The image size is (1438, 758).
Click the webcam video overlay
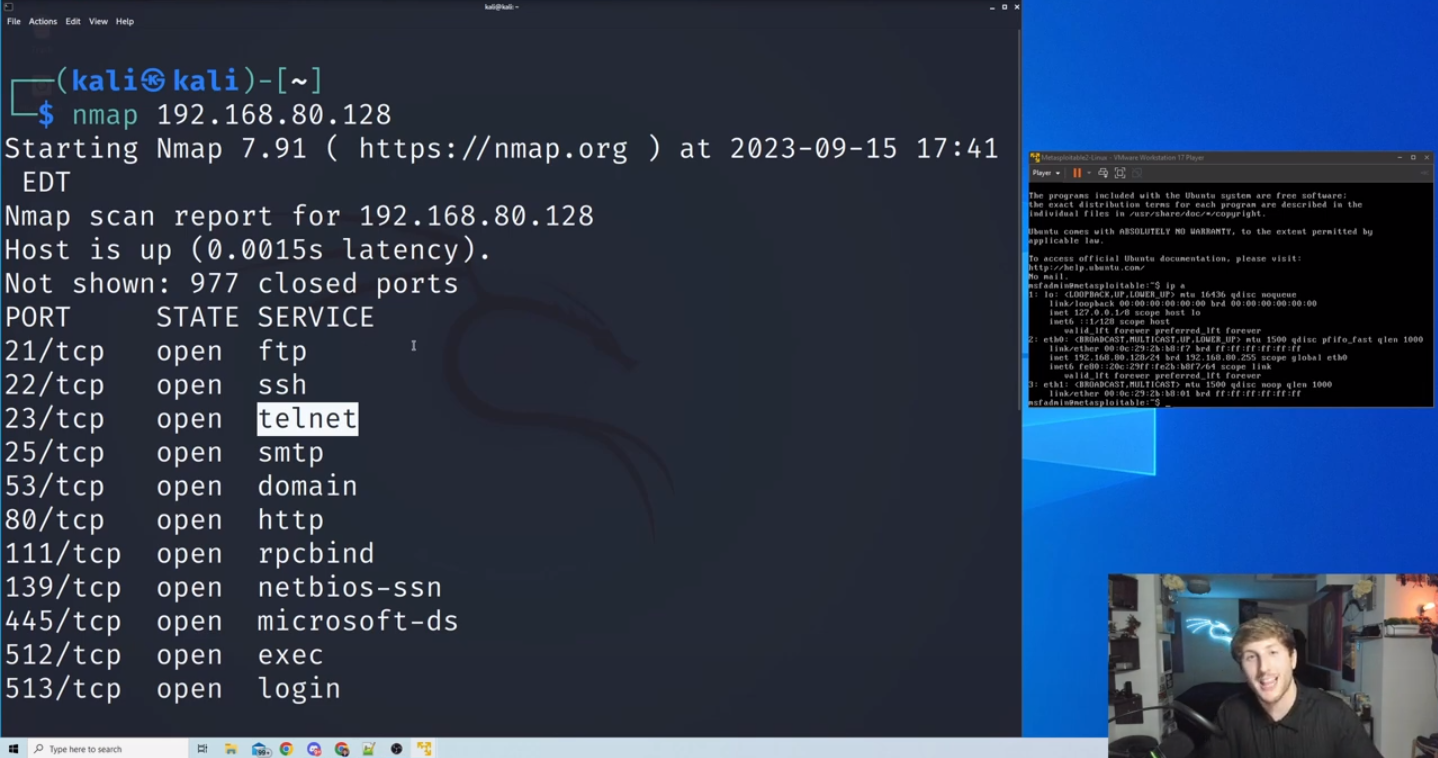1272,665
